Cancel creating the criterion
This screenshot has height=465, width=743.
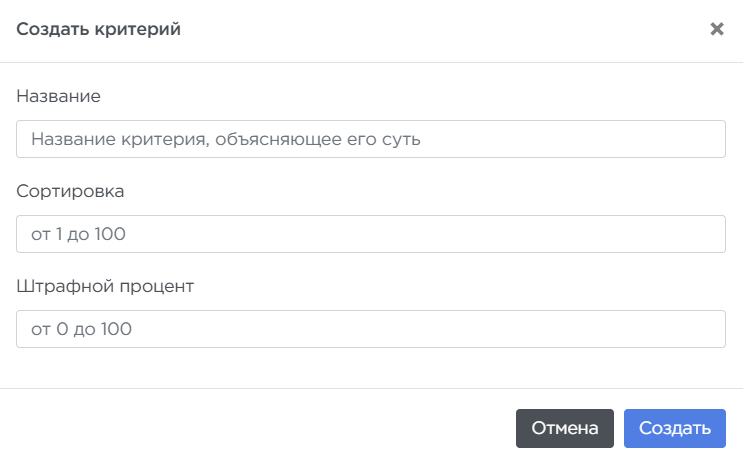click(x=564, y=429)
